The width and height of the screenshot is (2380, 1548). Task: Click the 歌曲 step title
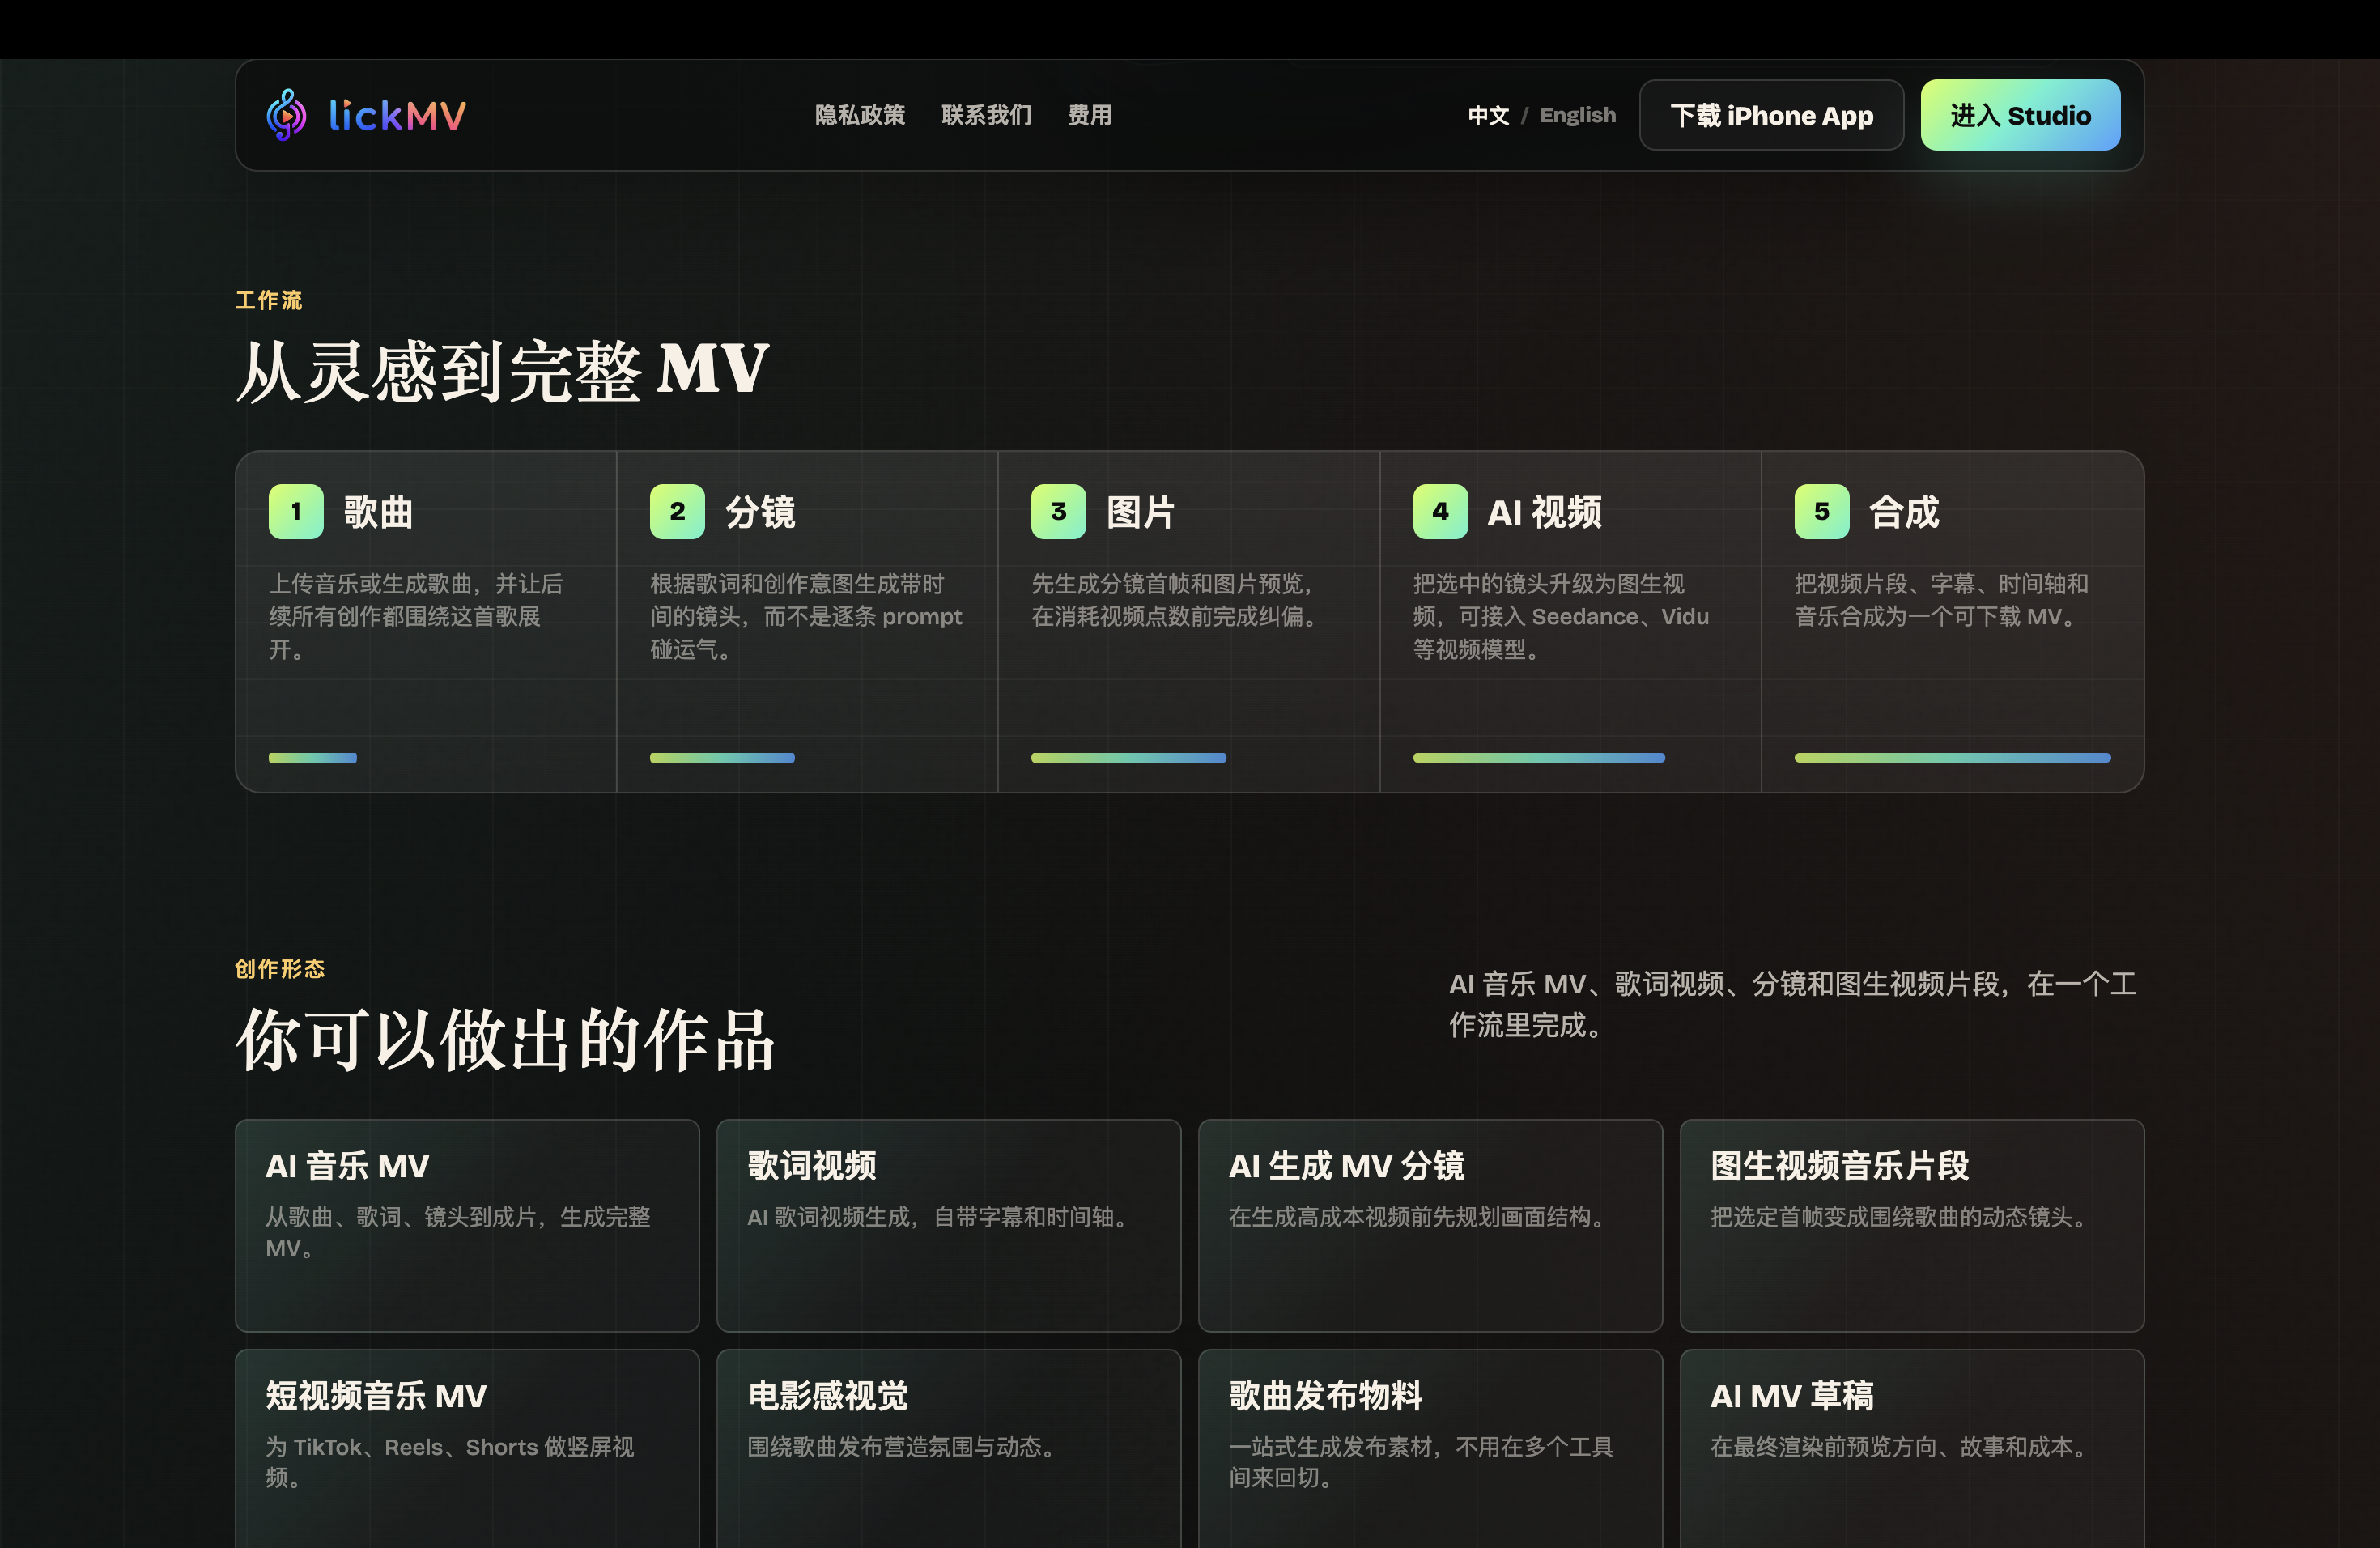pos(378,512)
